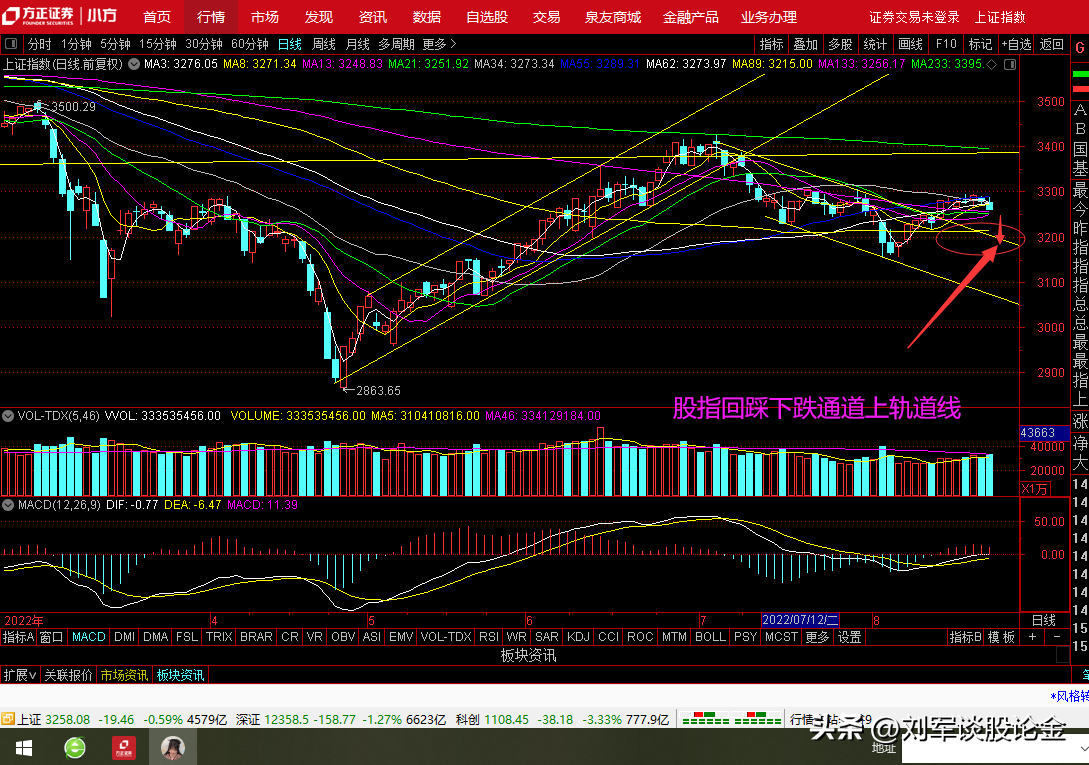The width and height of the screenshot is (1089, 765).
Task: Click the +自选 button
Action: 1015,44
